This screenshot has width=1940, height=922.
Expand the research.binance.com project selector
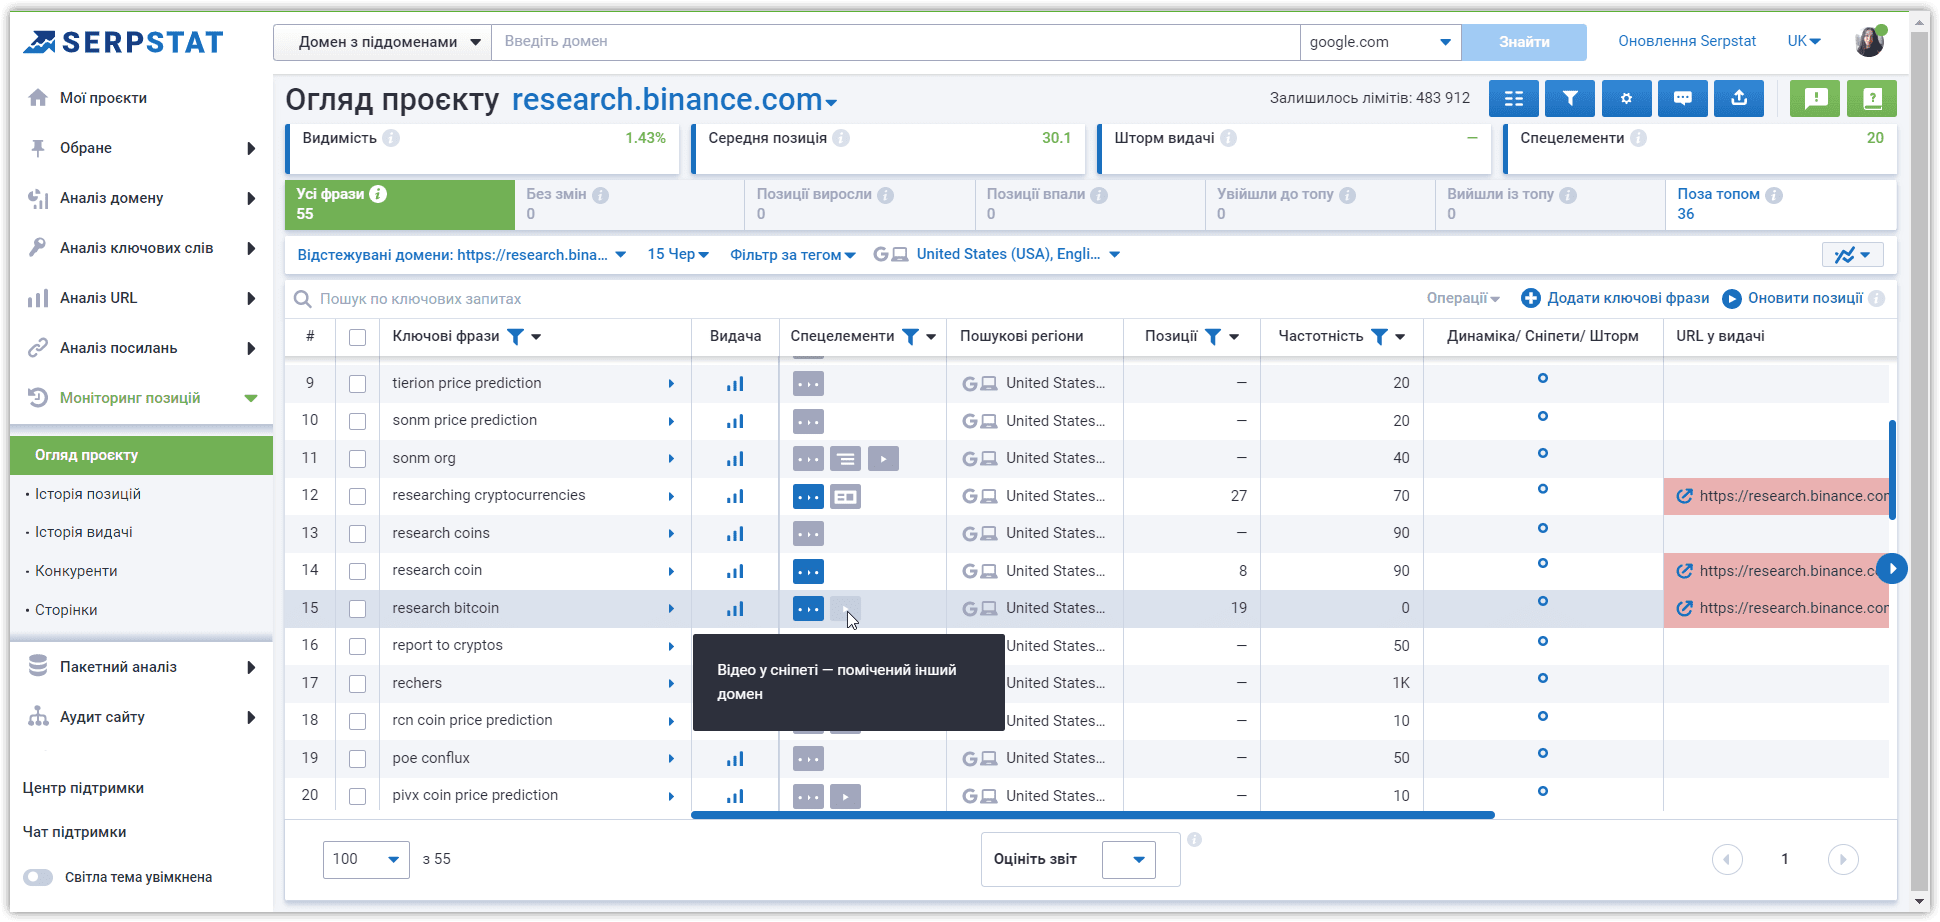click(674, 100)
